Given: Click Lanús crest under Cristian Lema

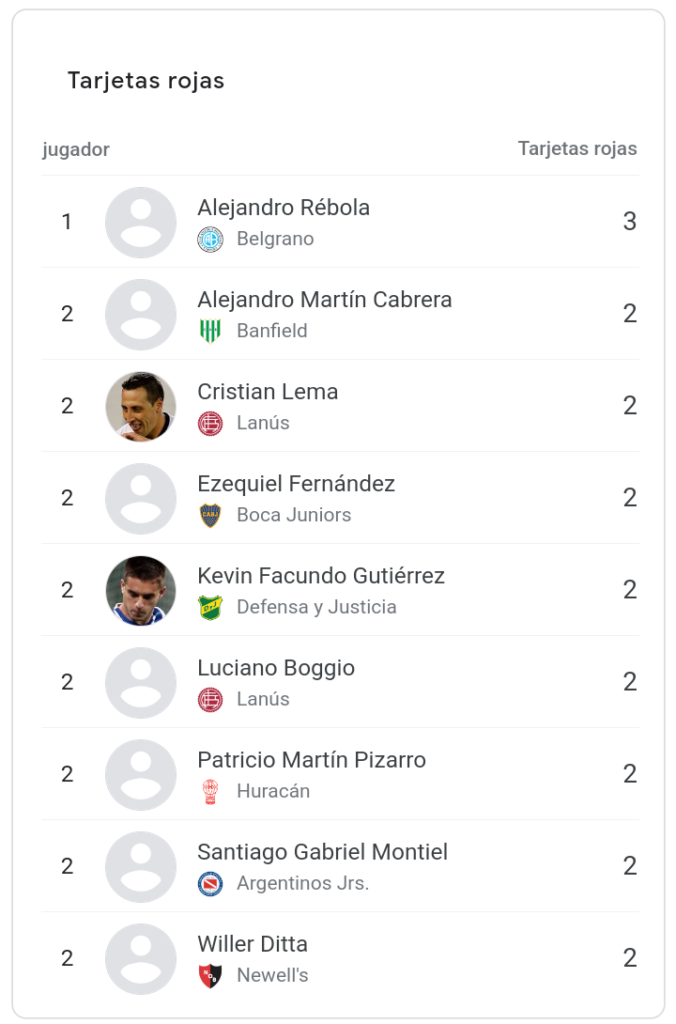Looking at the screenshot, I should (x=210, y=423).
